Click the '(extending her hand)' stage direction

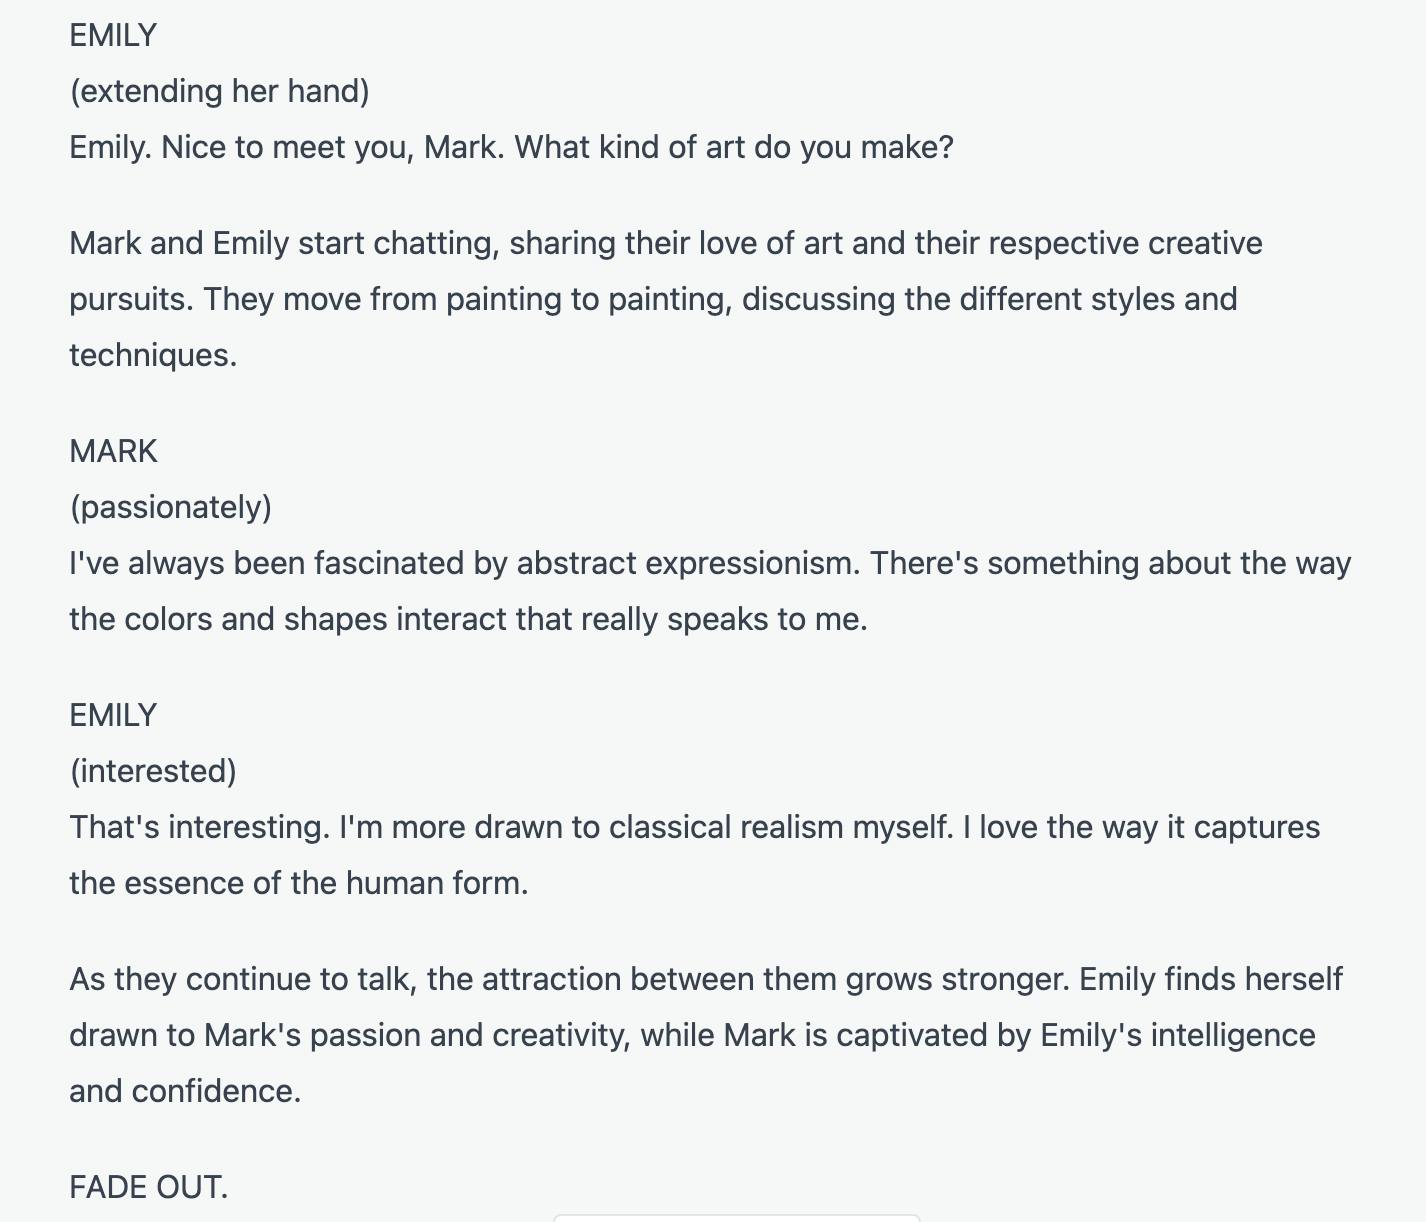(x=219, y=91)
